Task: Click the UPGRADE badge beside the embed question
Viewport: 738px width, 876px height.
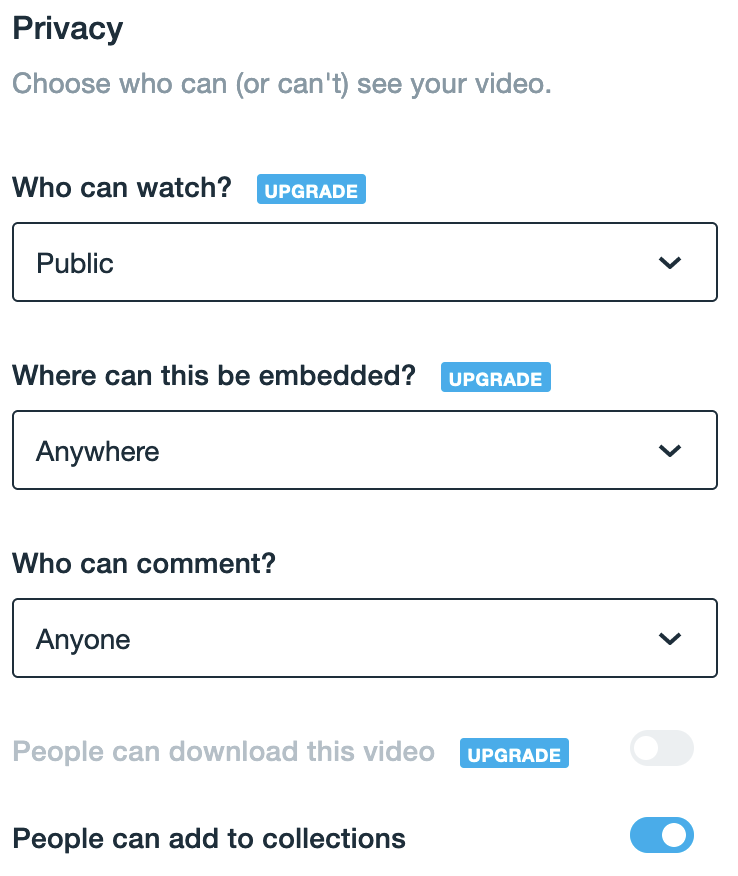Action: pyautogui.click(x=495, y=378)
